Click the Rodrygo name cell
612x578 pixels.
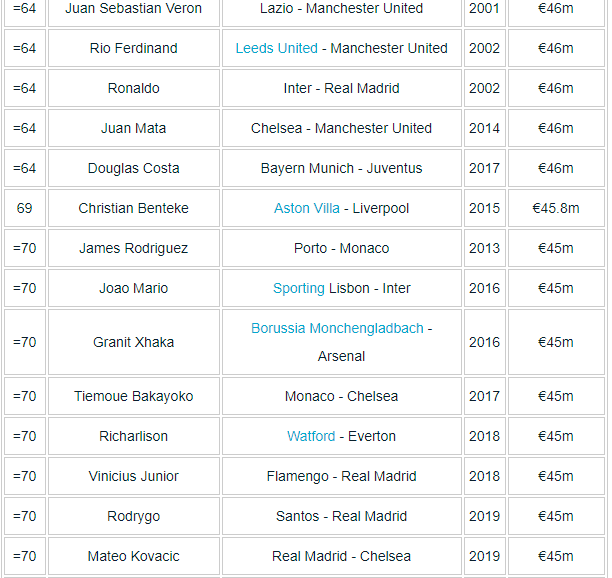coord(133,516)
